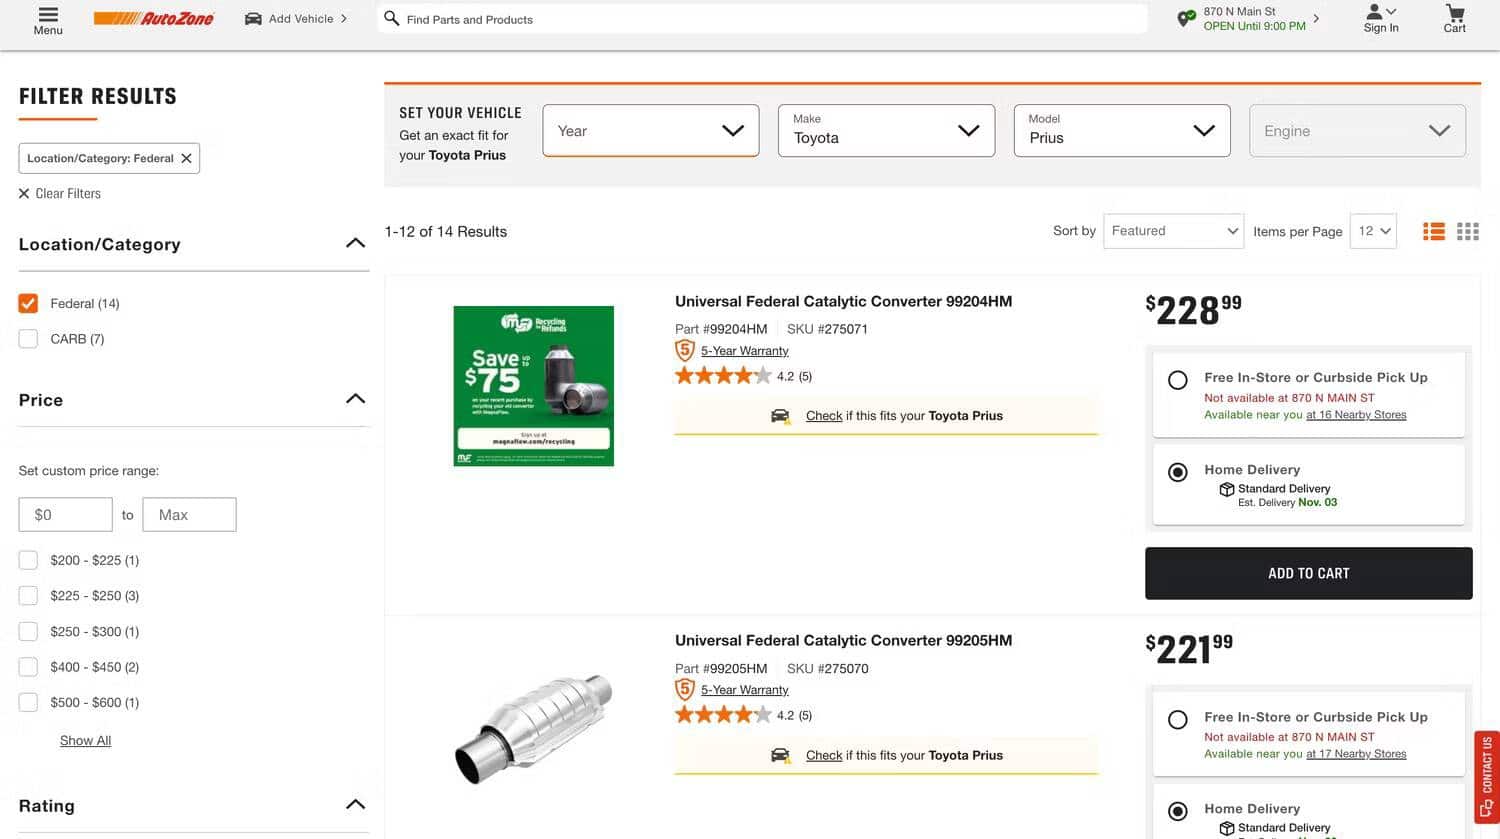Open the hamburger Menu icon

[x=47, y=14]
